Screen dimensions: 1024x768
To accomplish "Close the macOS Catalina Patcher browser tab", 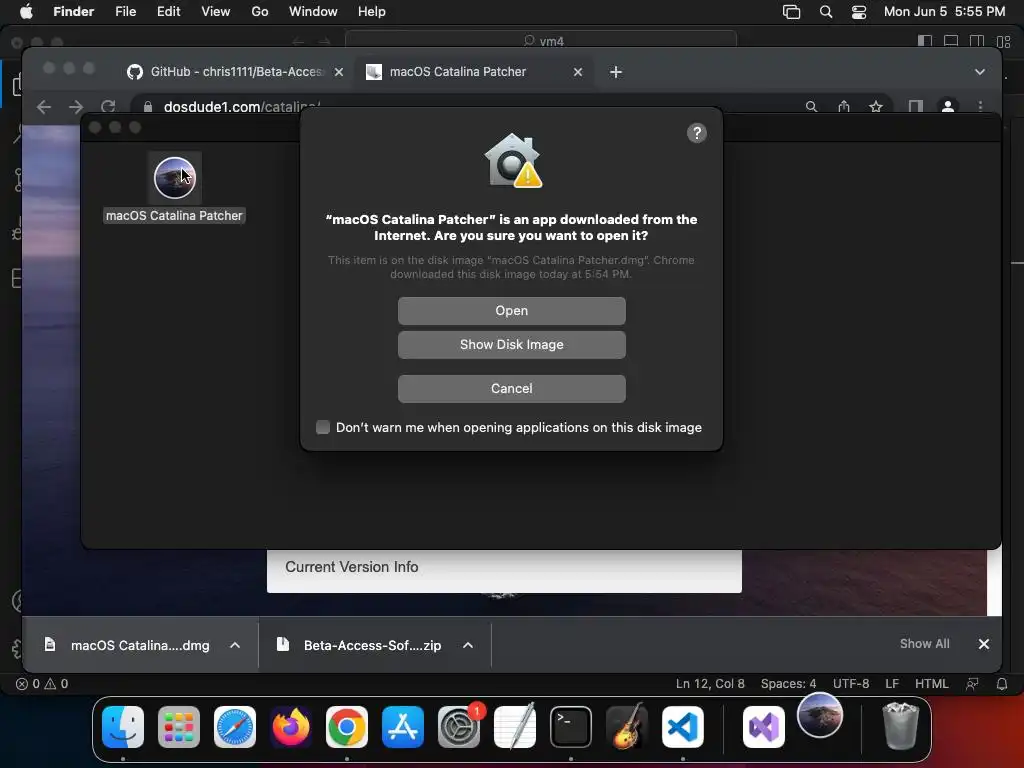I will [578, 72].
